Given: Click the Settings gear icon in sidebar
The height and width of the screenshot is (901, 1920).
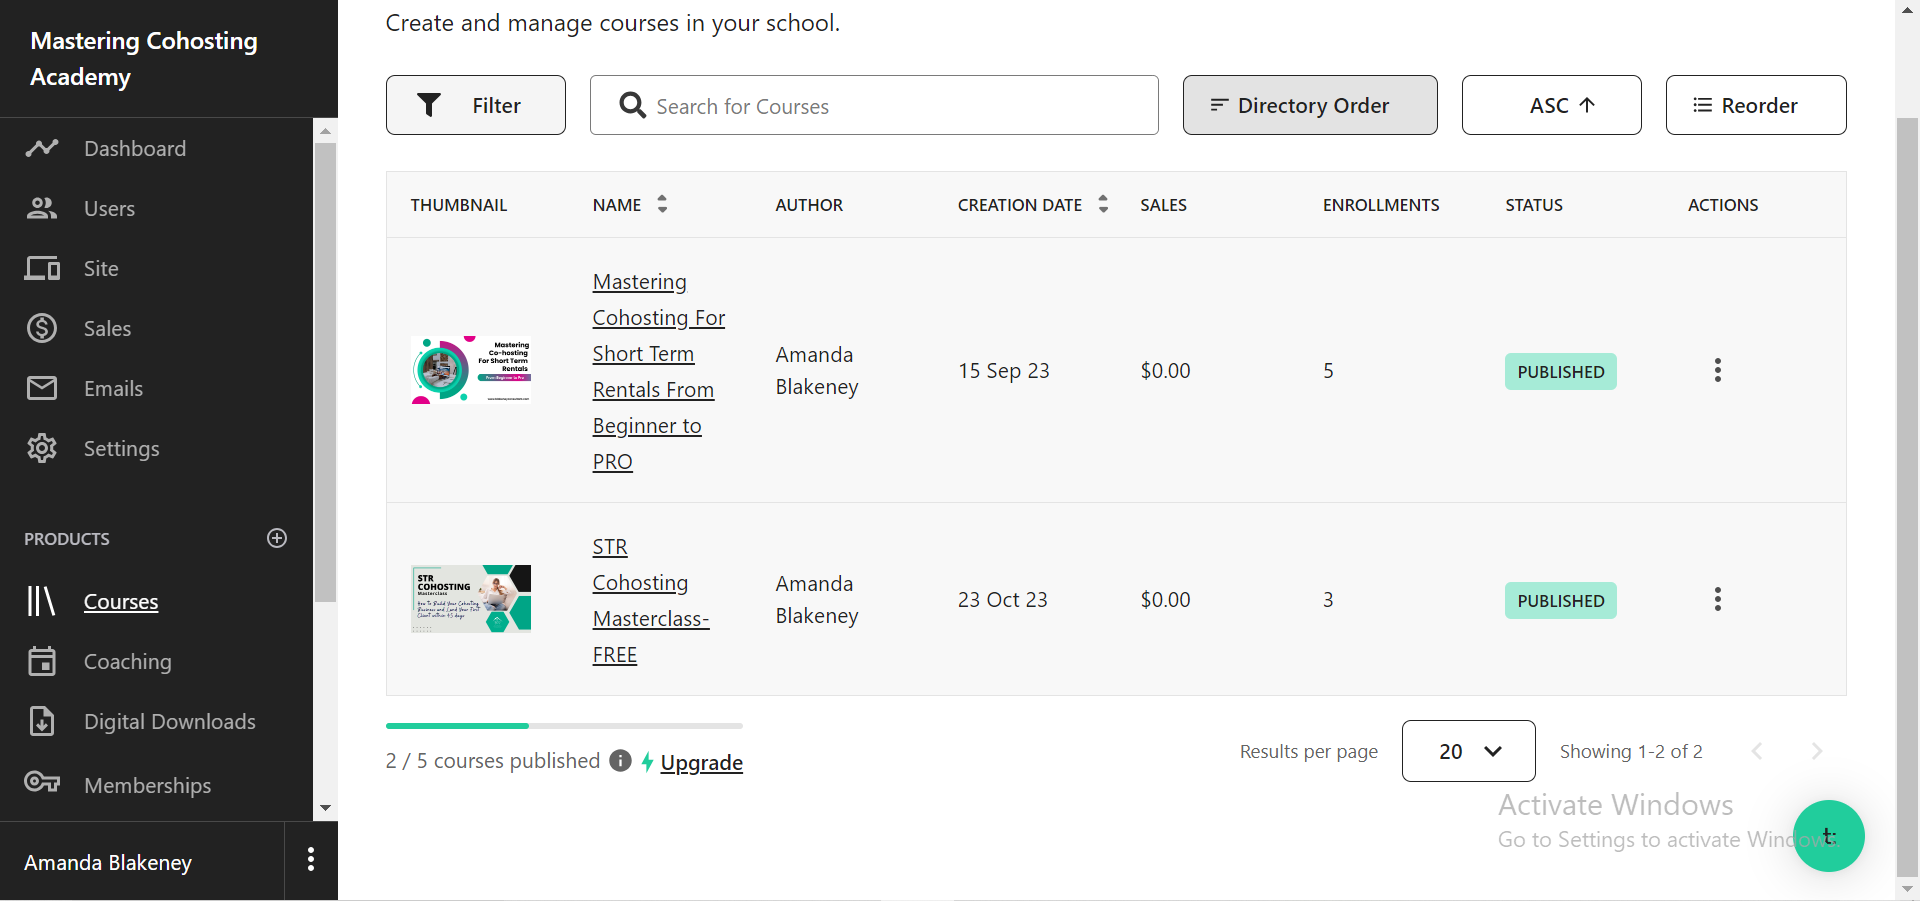Looking at the screenshot, I should click(x=42, y=448).
